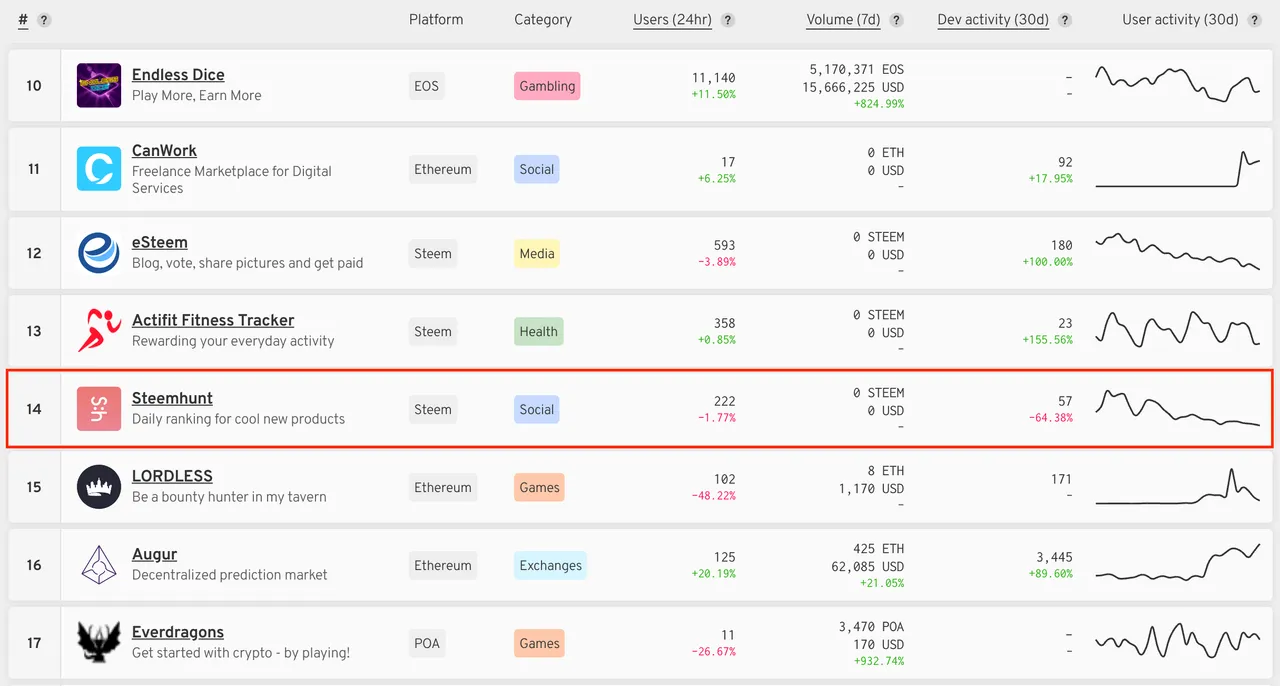View eSteem user activity sparkline

click(x=1178, y=252)
